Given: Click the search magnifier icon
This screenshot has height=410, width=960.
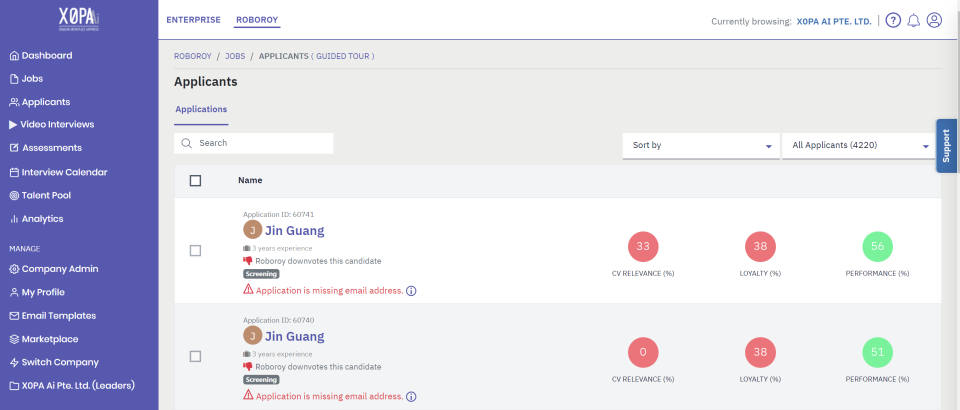Looking at the screenshot, I should click(186, 143).
